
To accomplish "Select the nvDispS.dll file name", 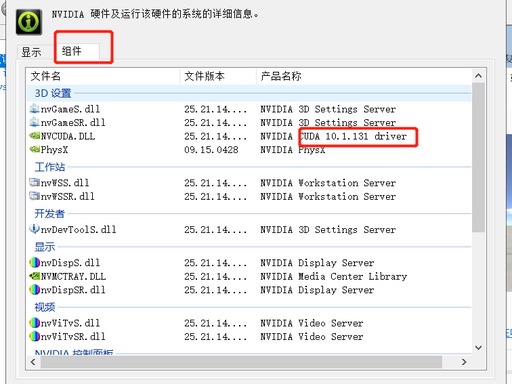I will [70, 263].
